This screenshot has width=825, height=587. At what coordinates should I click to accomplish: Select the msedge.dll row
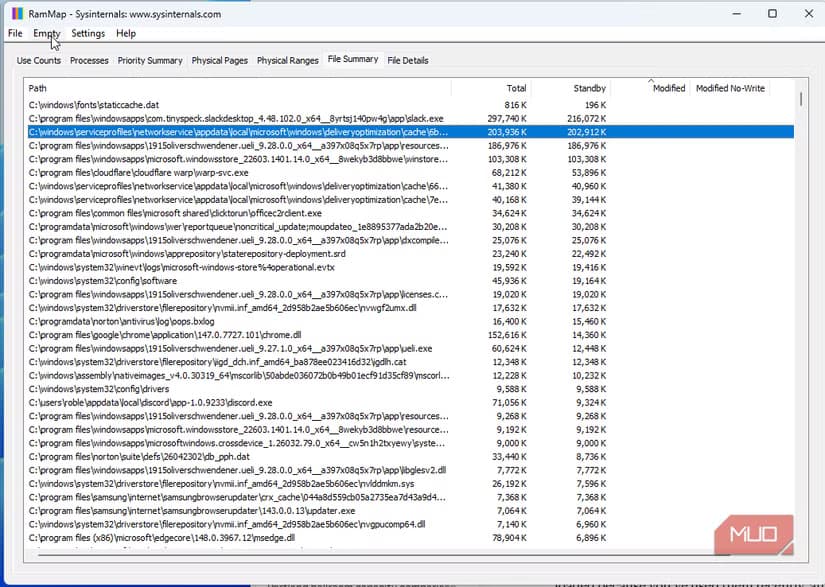pos(410,538)
